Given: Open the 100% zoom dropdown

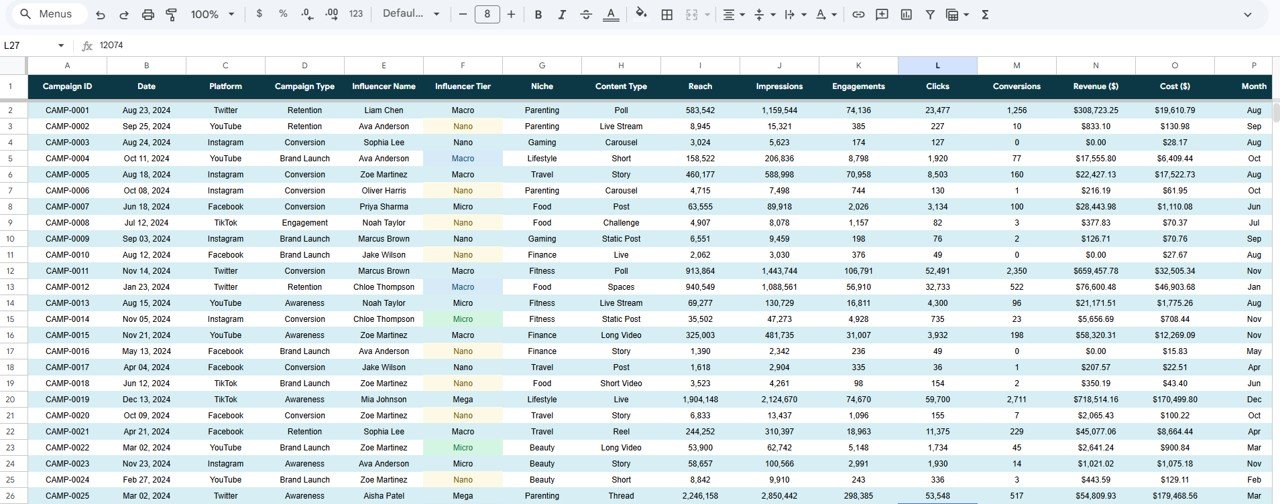Looking at the screenshot, I should pyautogui.click(x=212, y=15).
